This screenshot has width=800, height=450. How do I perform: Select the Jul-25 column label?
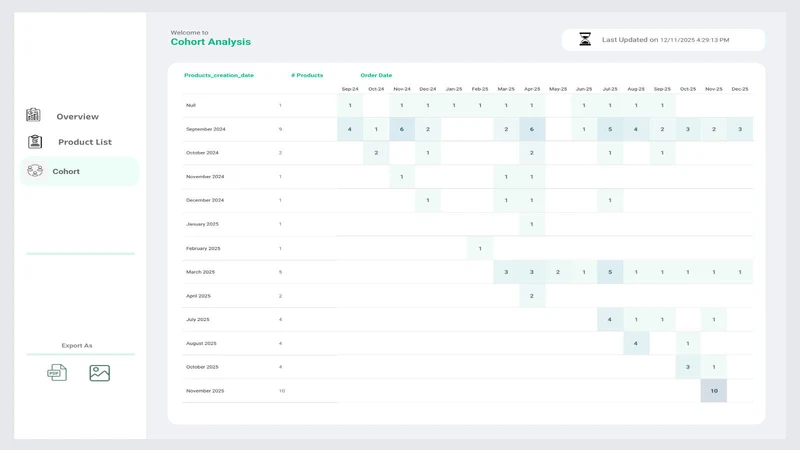click(610, 89)
